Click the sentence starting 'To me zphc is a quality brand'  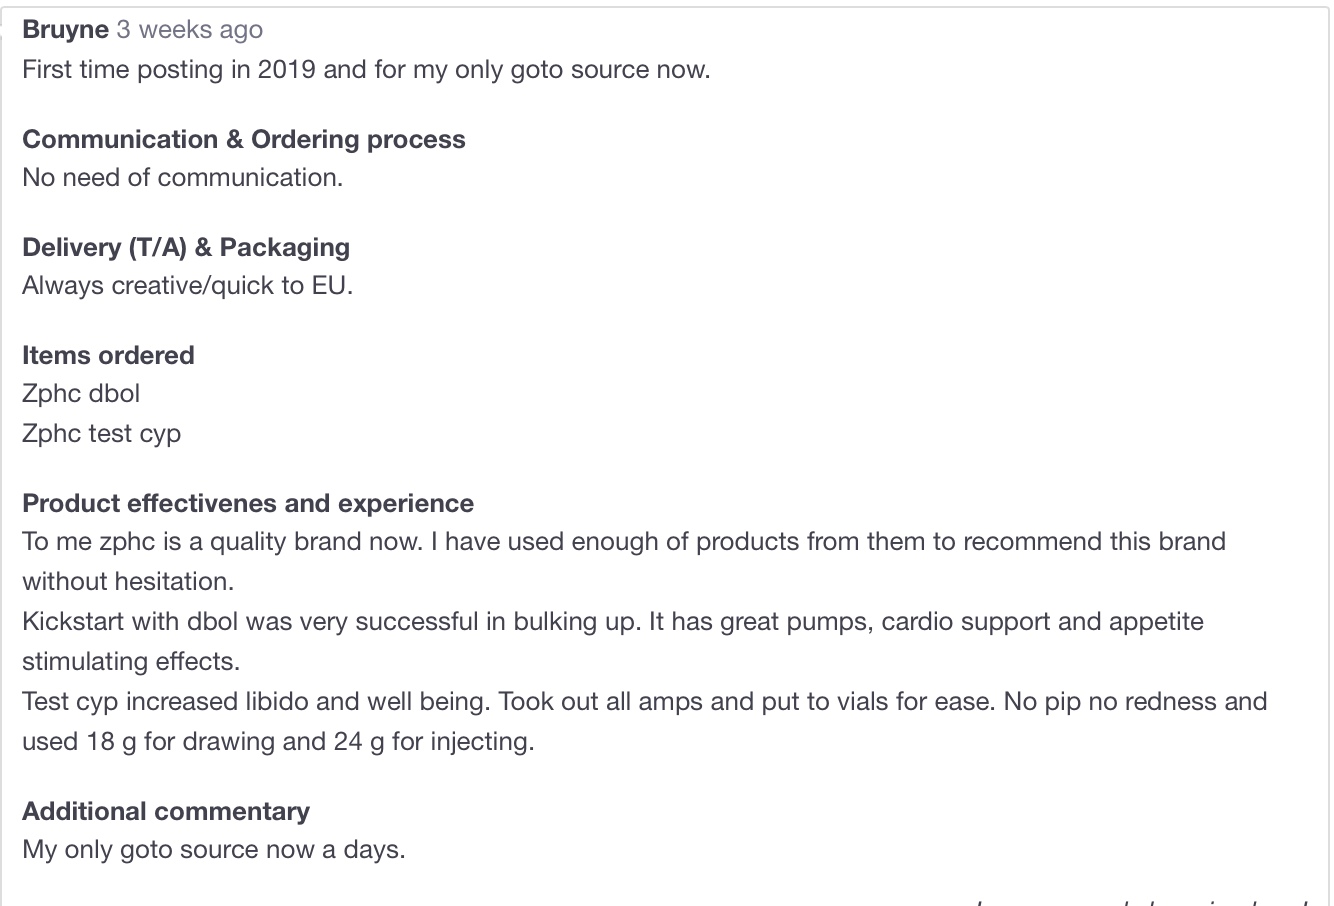pos(623,541)
